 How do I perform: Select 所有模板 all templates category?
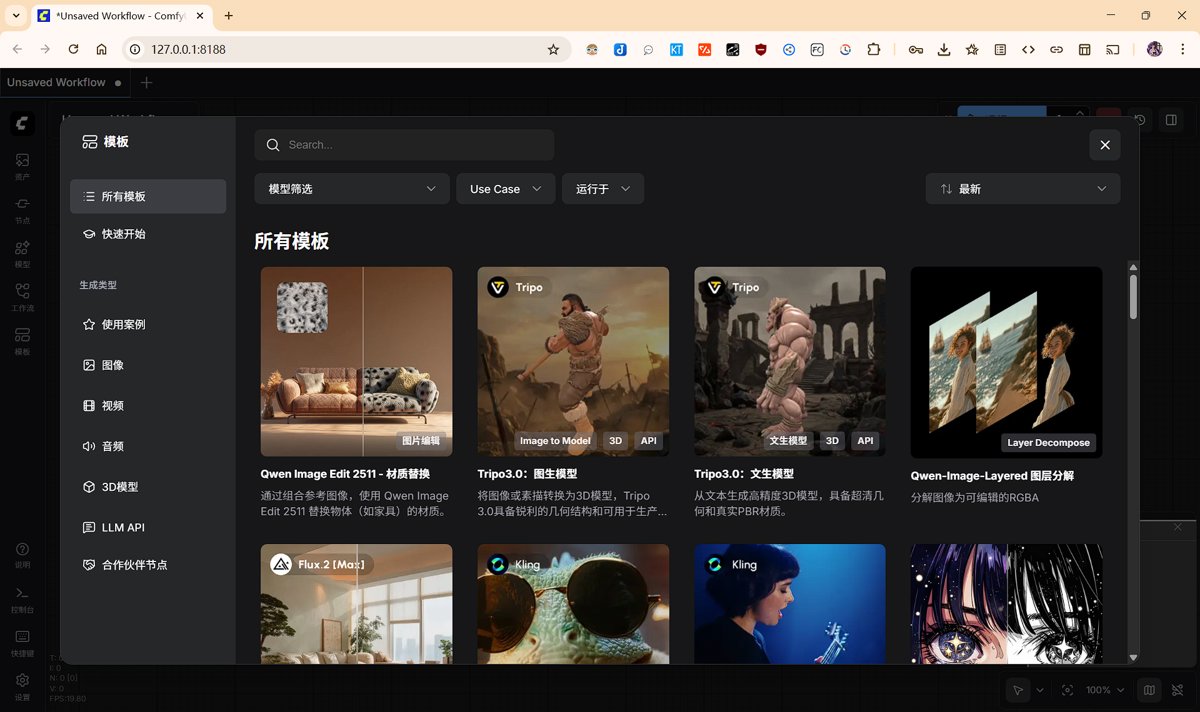[x=148, y=196]
